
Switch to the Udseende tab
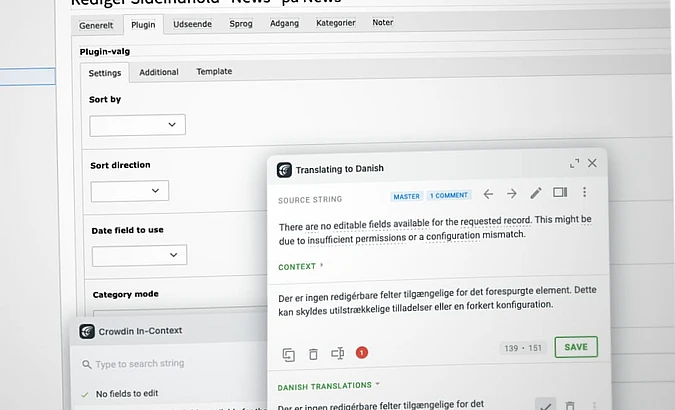click(x=192, y=24)
